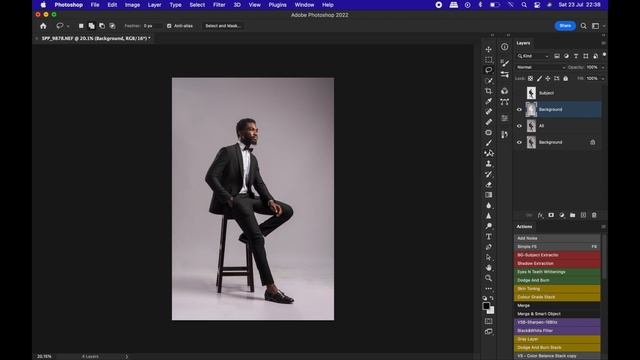The image size is (640, 360).
Task: Open the Window menu
Action: (x=304, y=5)
